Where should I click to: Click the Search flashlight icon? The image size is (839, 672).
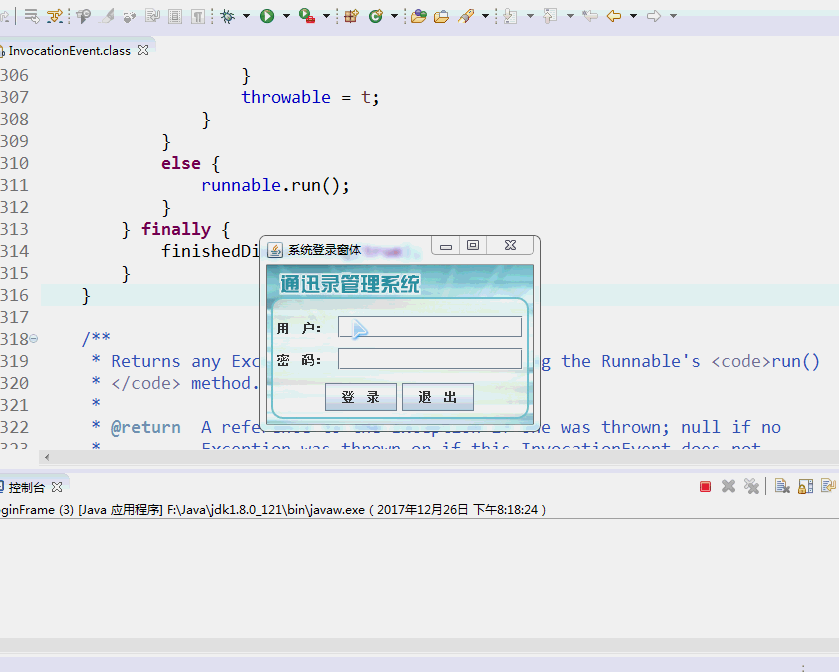tap(466, 17)
